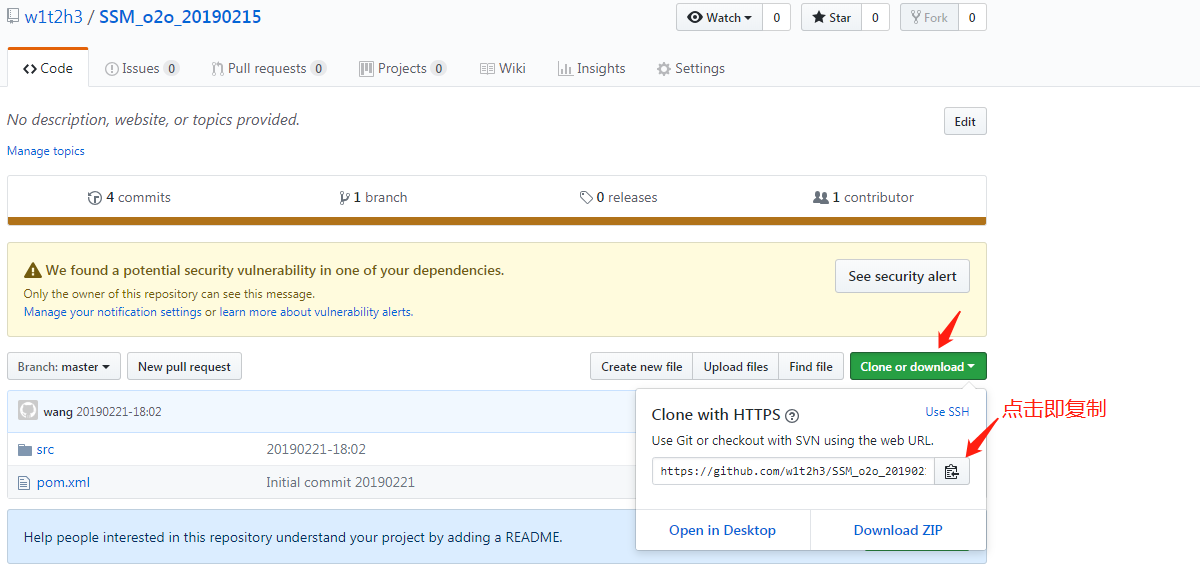The width and height of the screenshot is (1200, 570).
Task: Open learn more about vulnerability alerts link
Action: 316,312
